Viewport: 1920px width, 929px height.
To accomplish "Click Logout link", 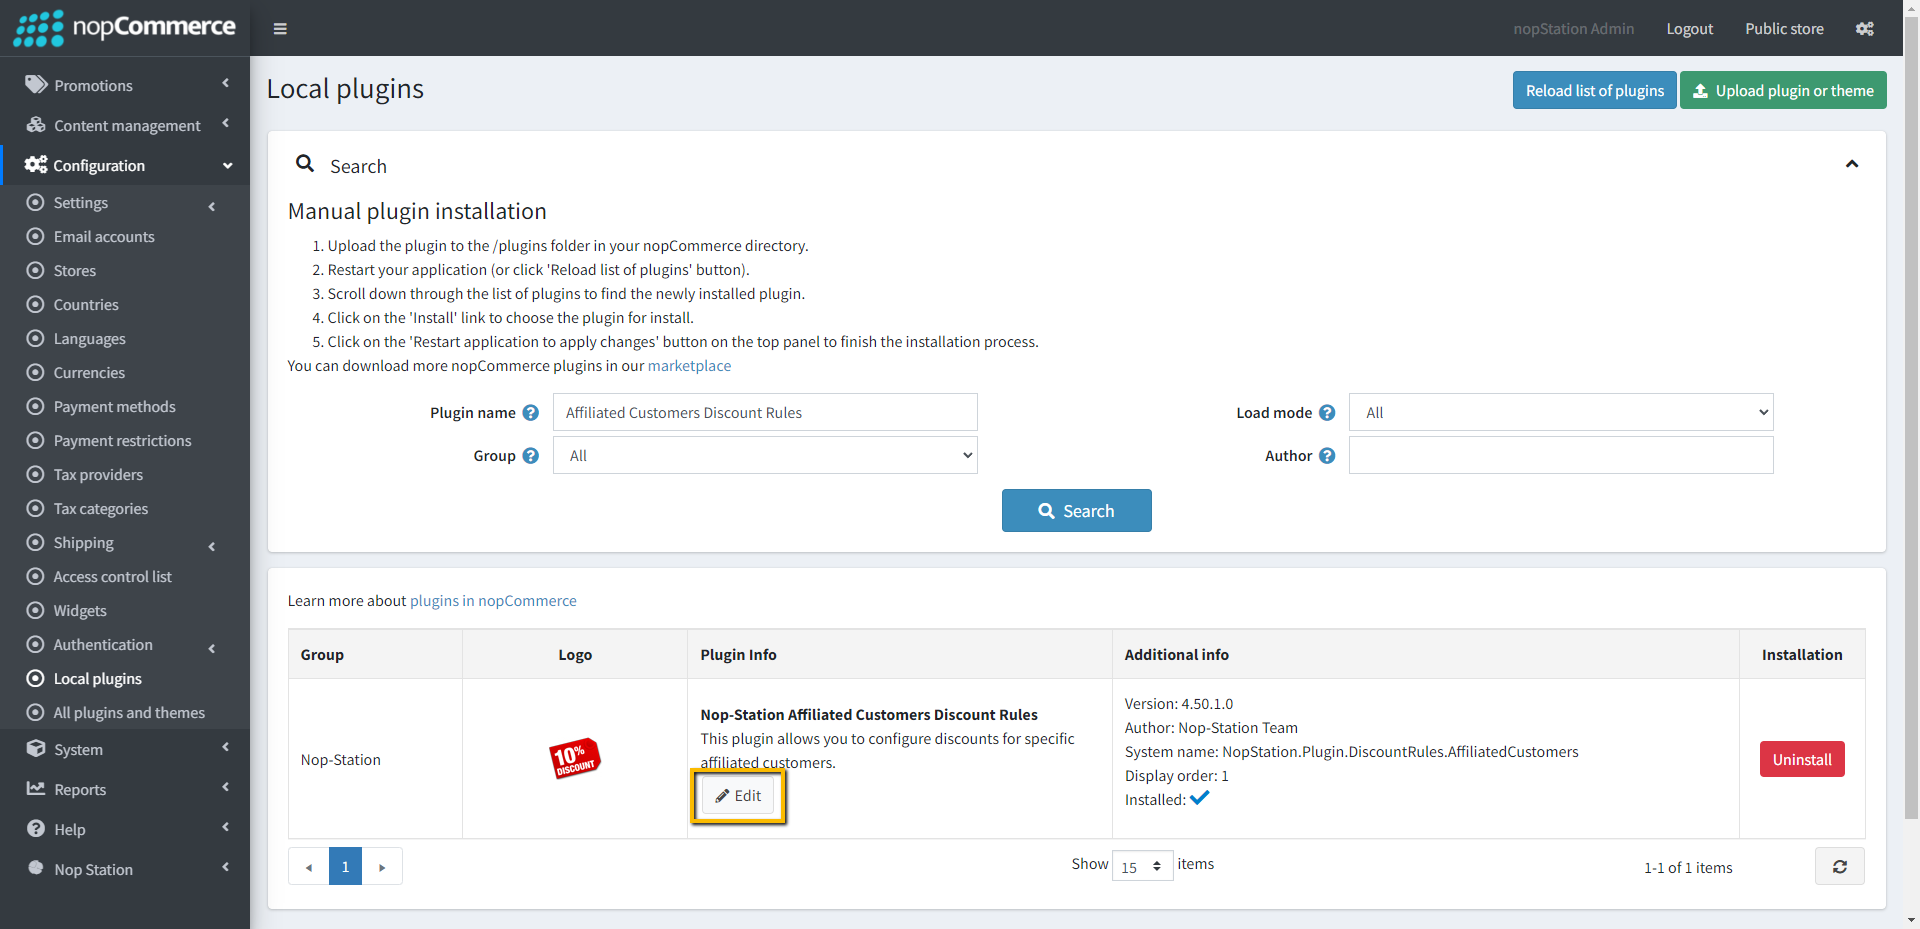I will (1689, 29).
